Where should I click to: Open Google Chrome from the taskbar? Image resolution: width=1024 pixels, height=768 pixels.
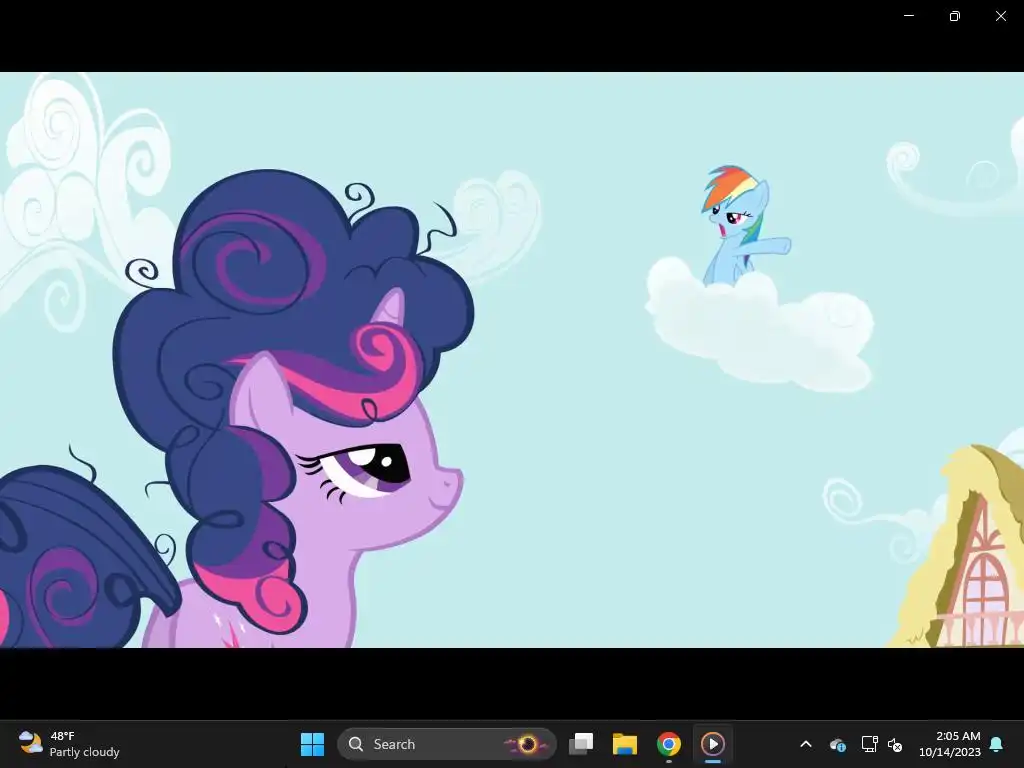pyautogui.click(x=668, y=744)
